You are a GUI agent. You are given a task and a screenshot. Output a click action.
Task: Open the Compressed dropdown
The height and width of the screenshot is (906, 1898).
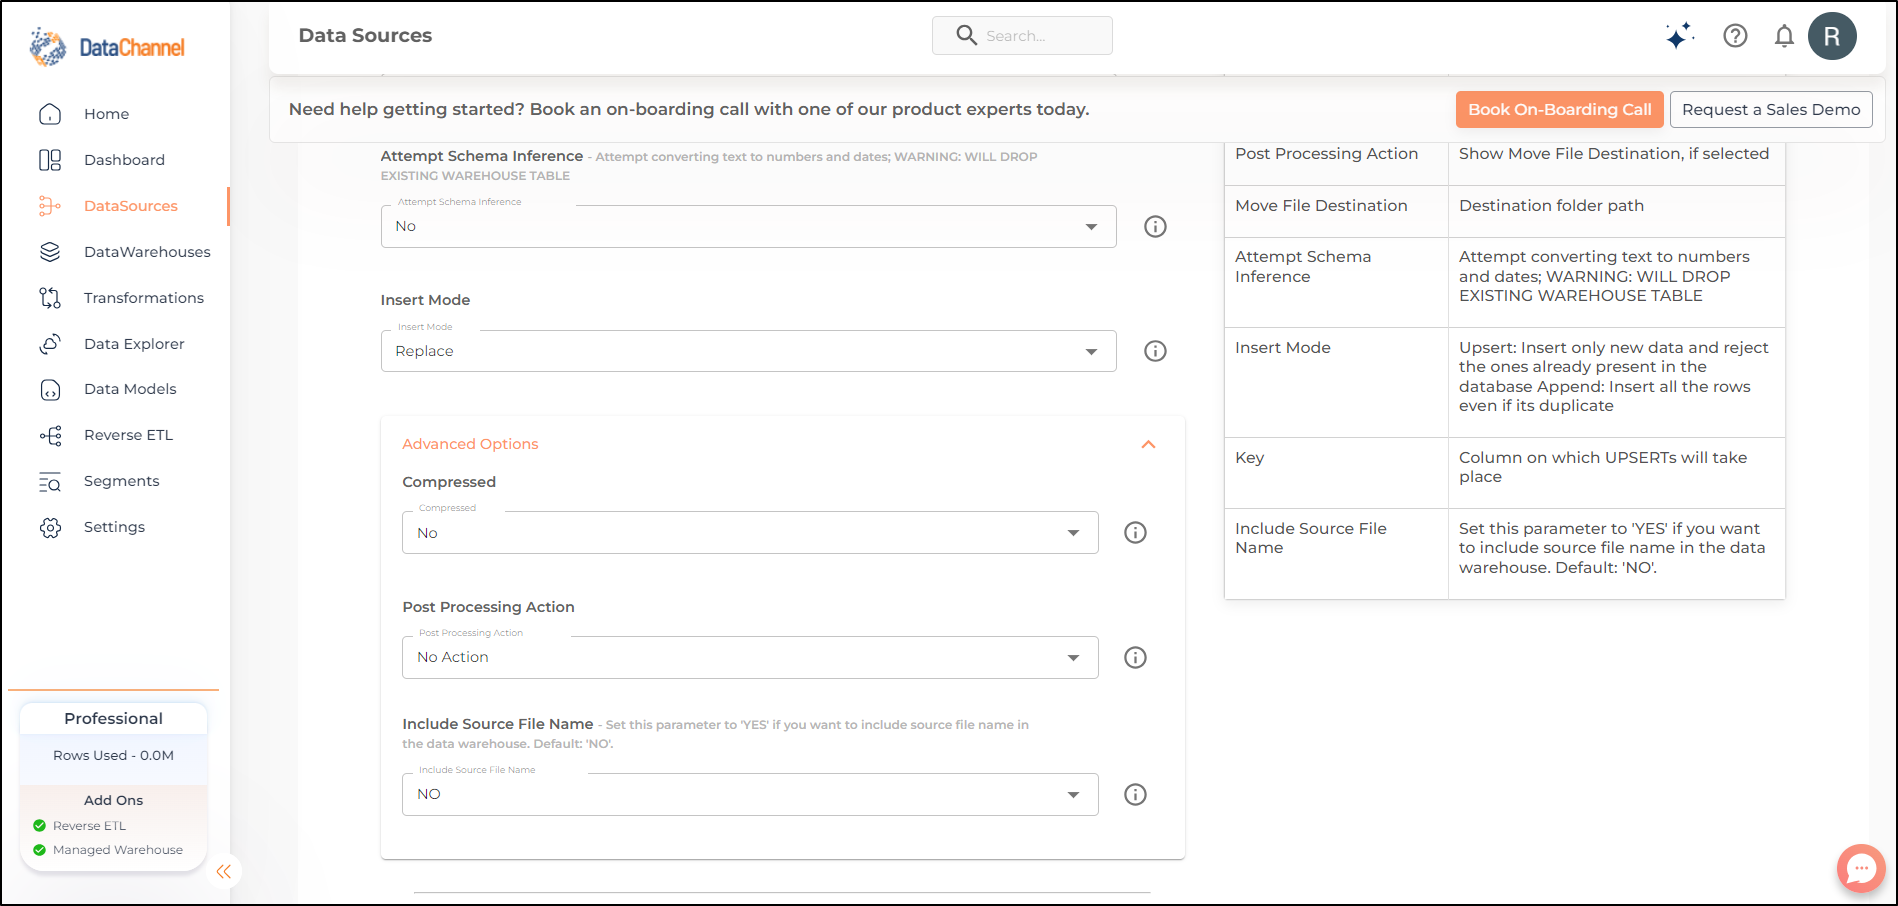tap(750, 533)
